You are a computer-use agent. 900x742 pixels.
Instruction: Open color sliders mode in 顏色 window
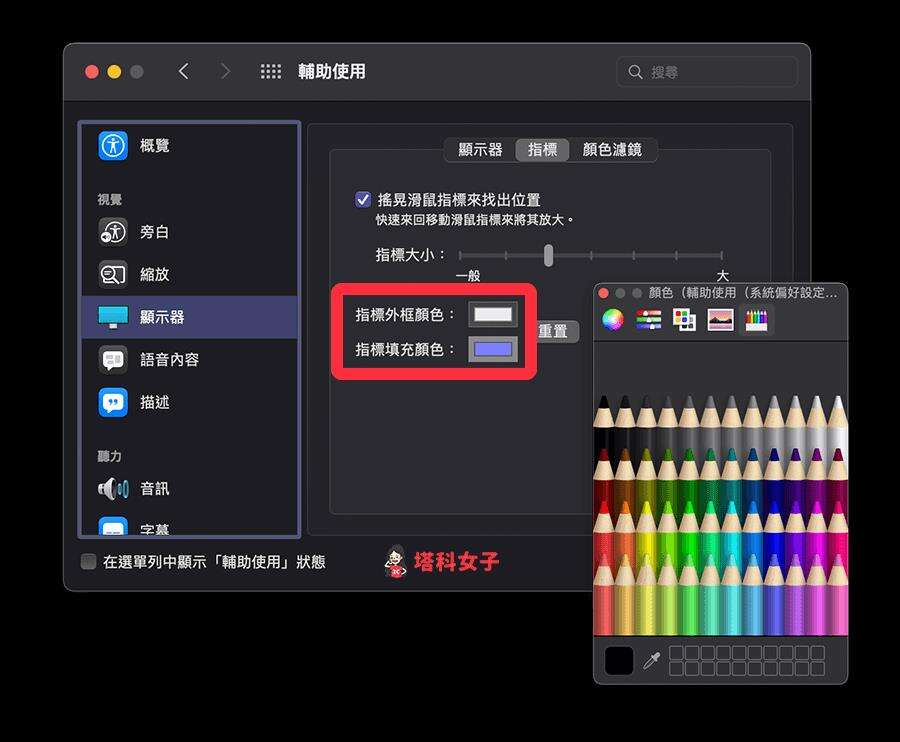(649, 319)
